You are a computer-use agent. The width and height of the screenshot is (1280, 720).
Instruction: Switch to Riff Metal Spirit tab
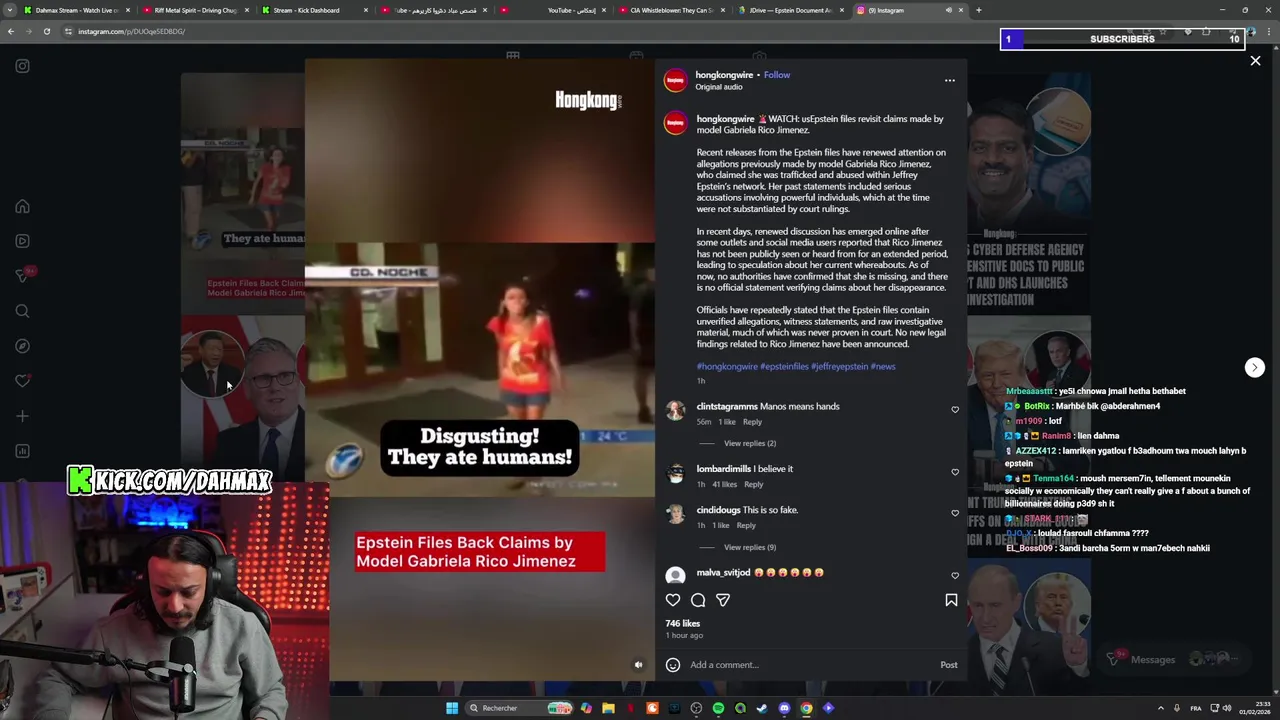click(195, 10)
